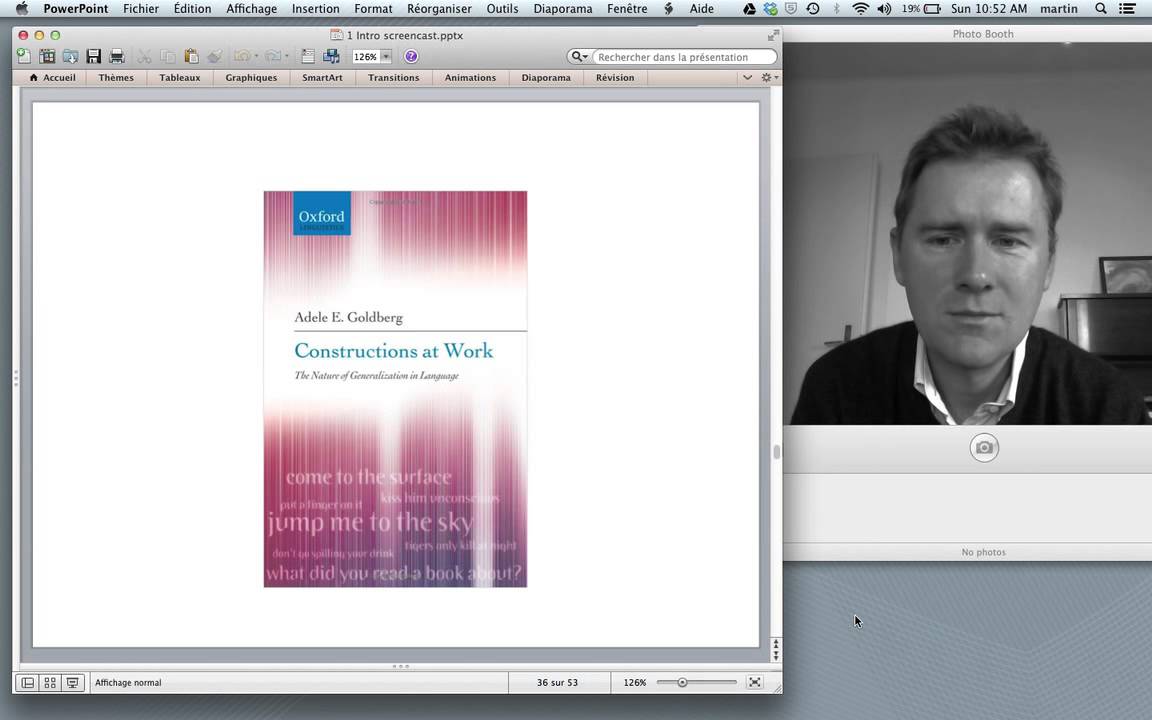1152x720 pixels.
Task: Click the Bluetooth menu bar icon
Action: point(836,9)
